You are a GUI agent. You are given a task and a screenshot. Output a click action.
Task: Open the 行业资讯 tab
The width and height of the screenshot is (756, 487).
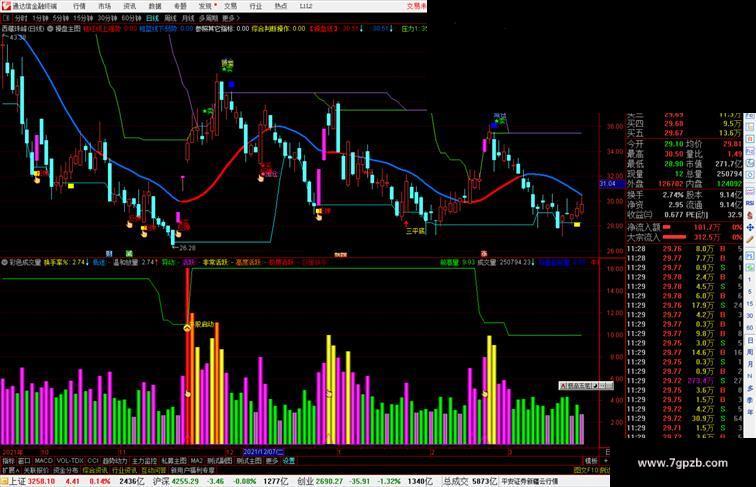click(124, 470)
